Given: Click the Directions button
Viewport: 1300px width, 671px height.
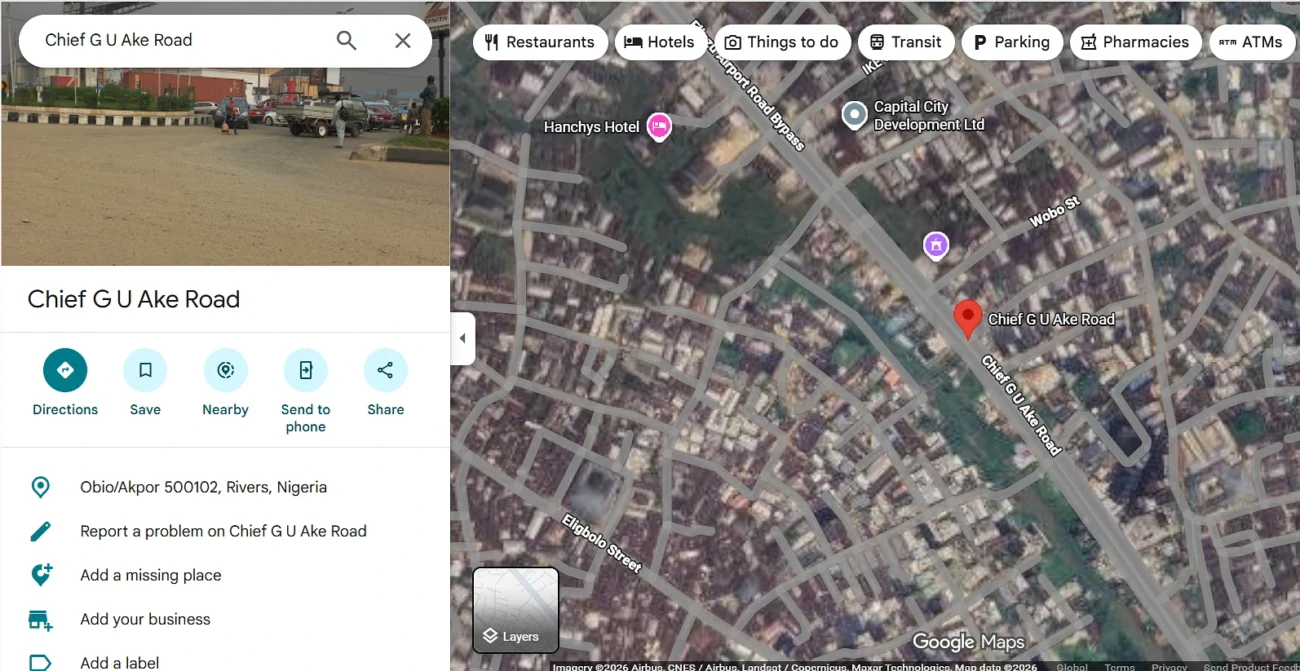Looking at the screenshot, I should click(65, 370).
